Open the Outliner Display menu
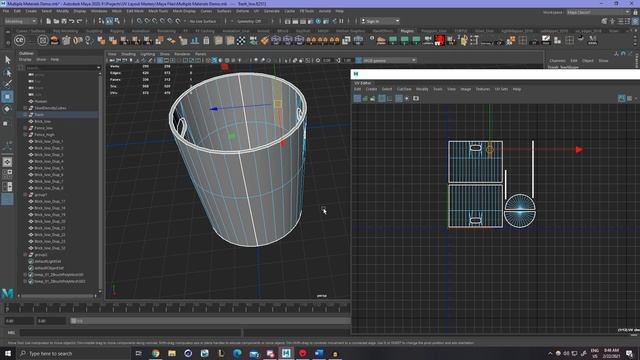 pos(25,60)
